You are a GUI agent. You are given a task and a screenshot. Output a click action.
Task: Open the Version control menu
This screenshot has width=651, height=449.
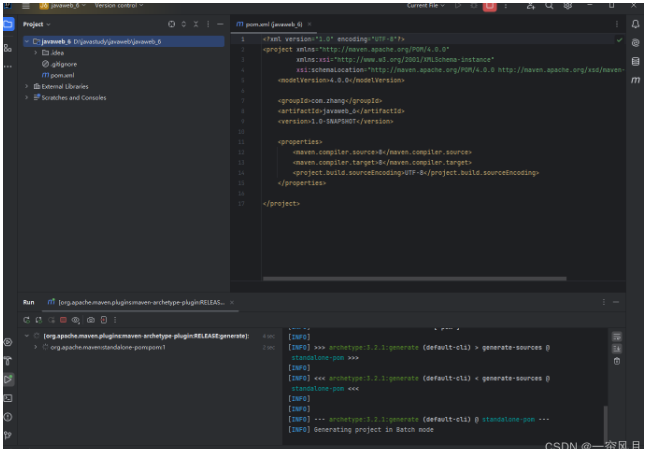pos(114,6)
